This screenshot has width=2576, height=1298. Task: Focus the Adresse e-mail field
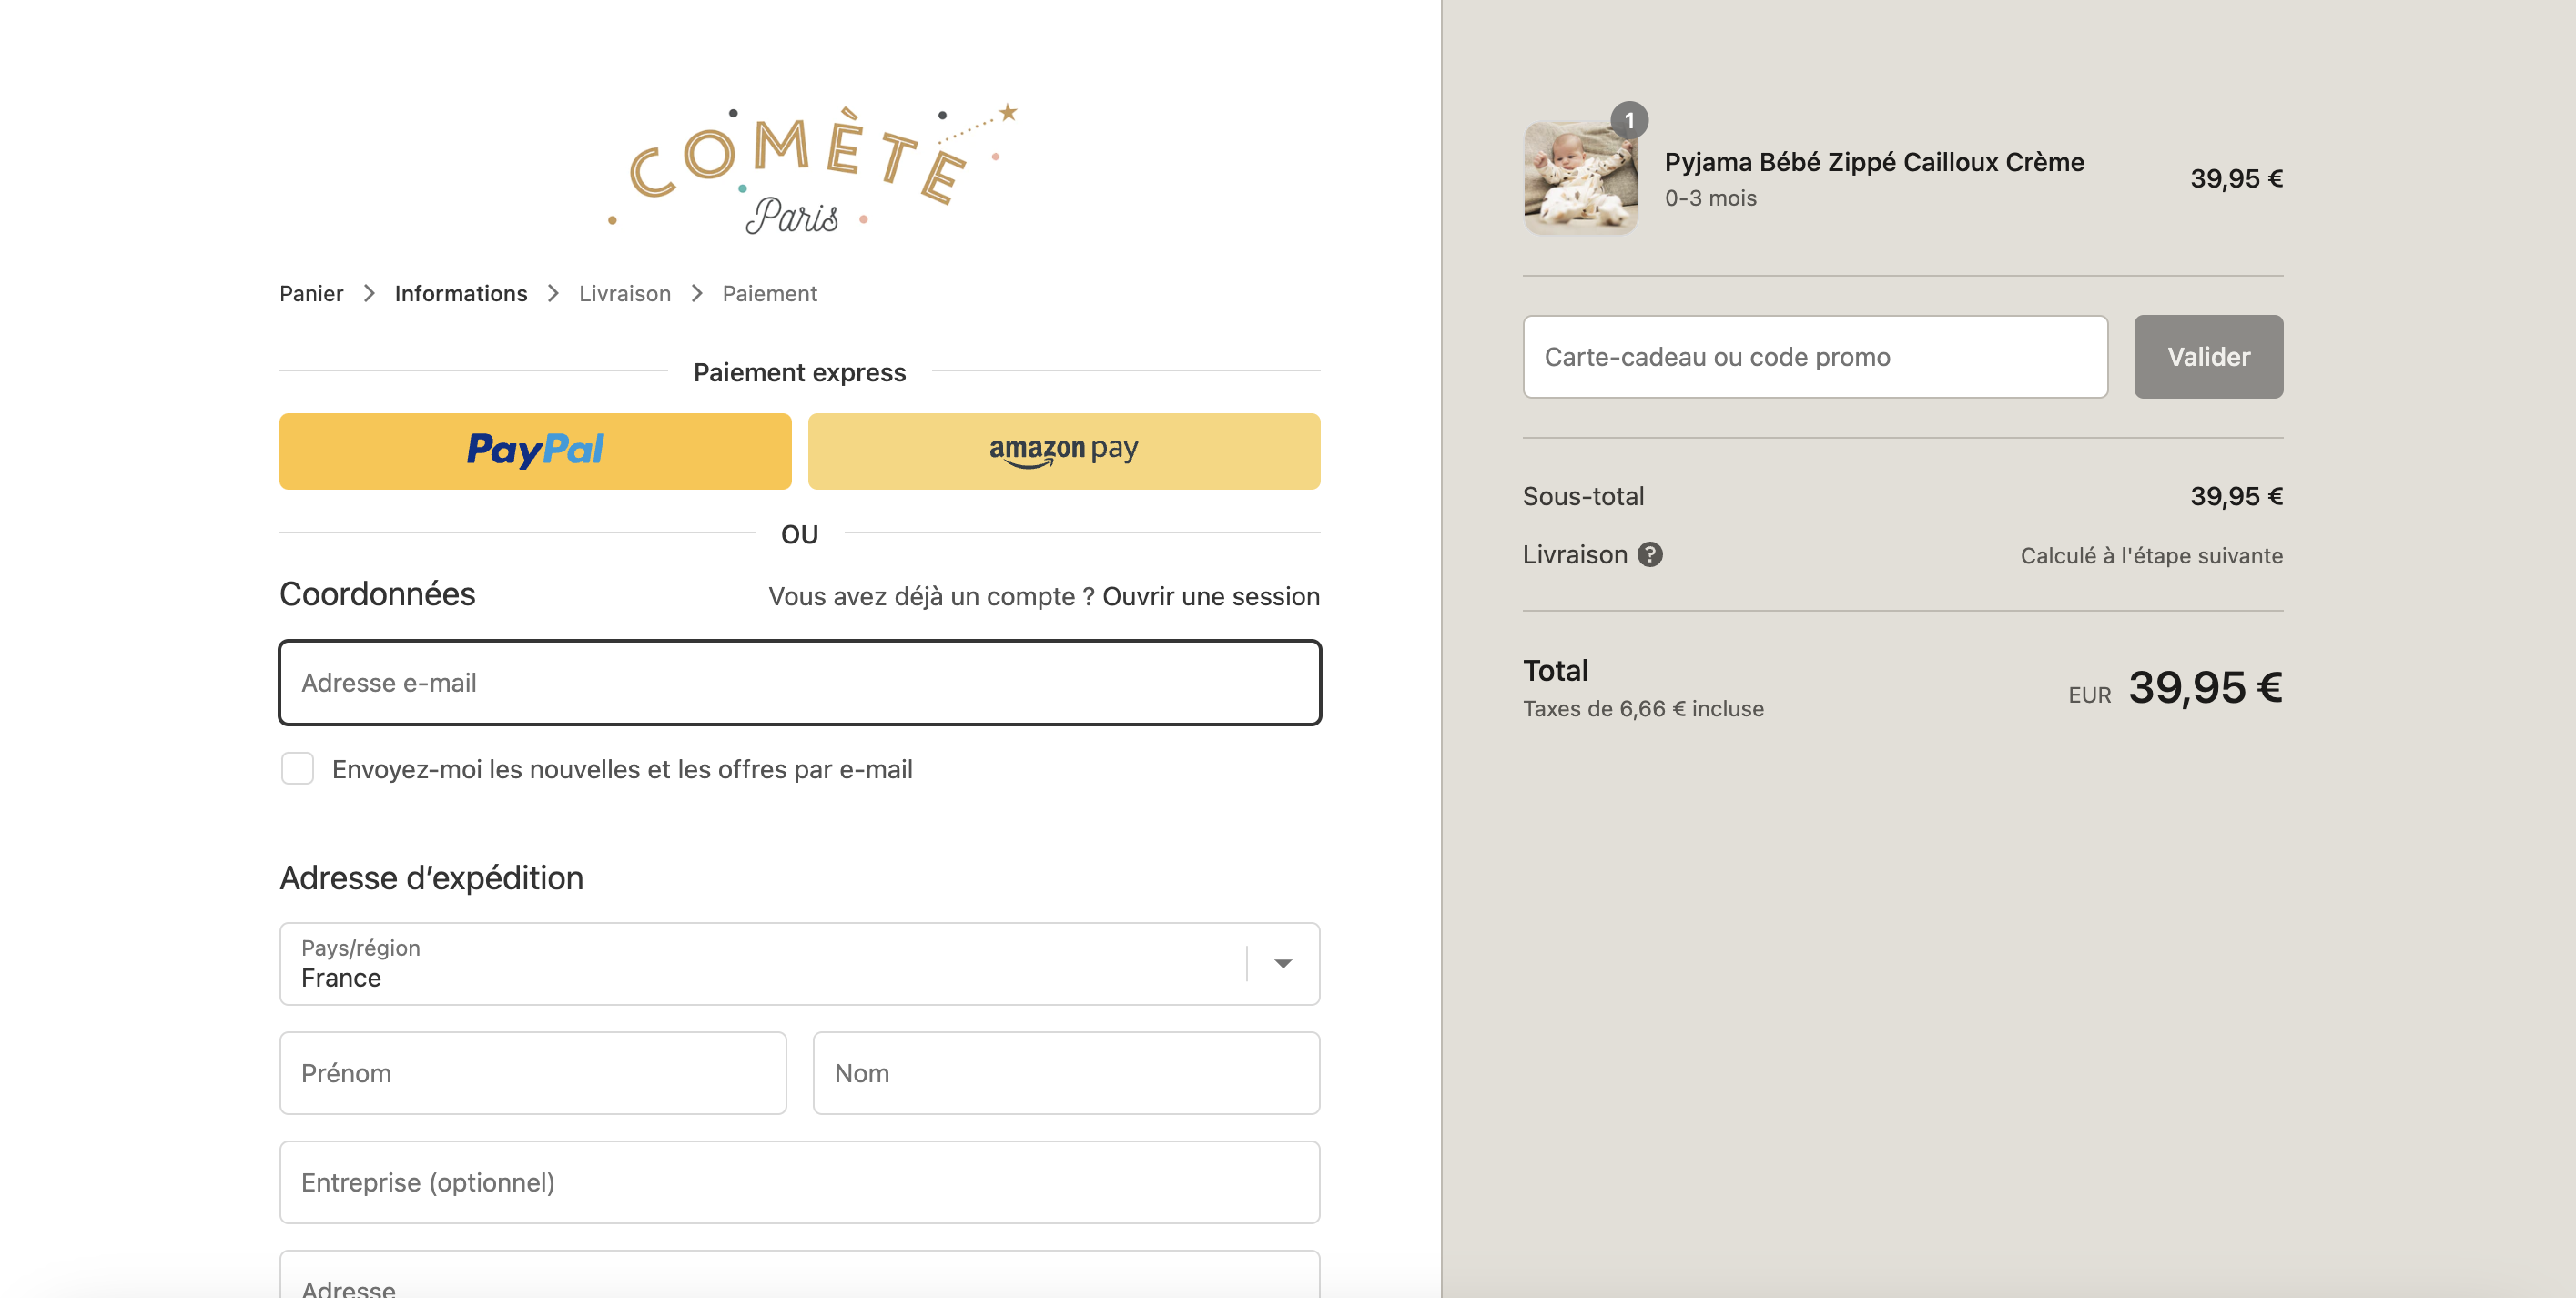coord(799,682)
